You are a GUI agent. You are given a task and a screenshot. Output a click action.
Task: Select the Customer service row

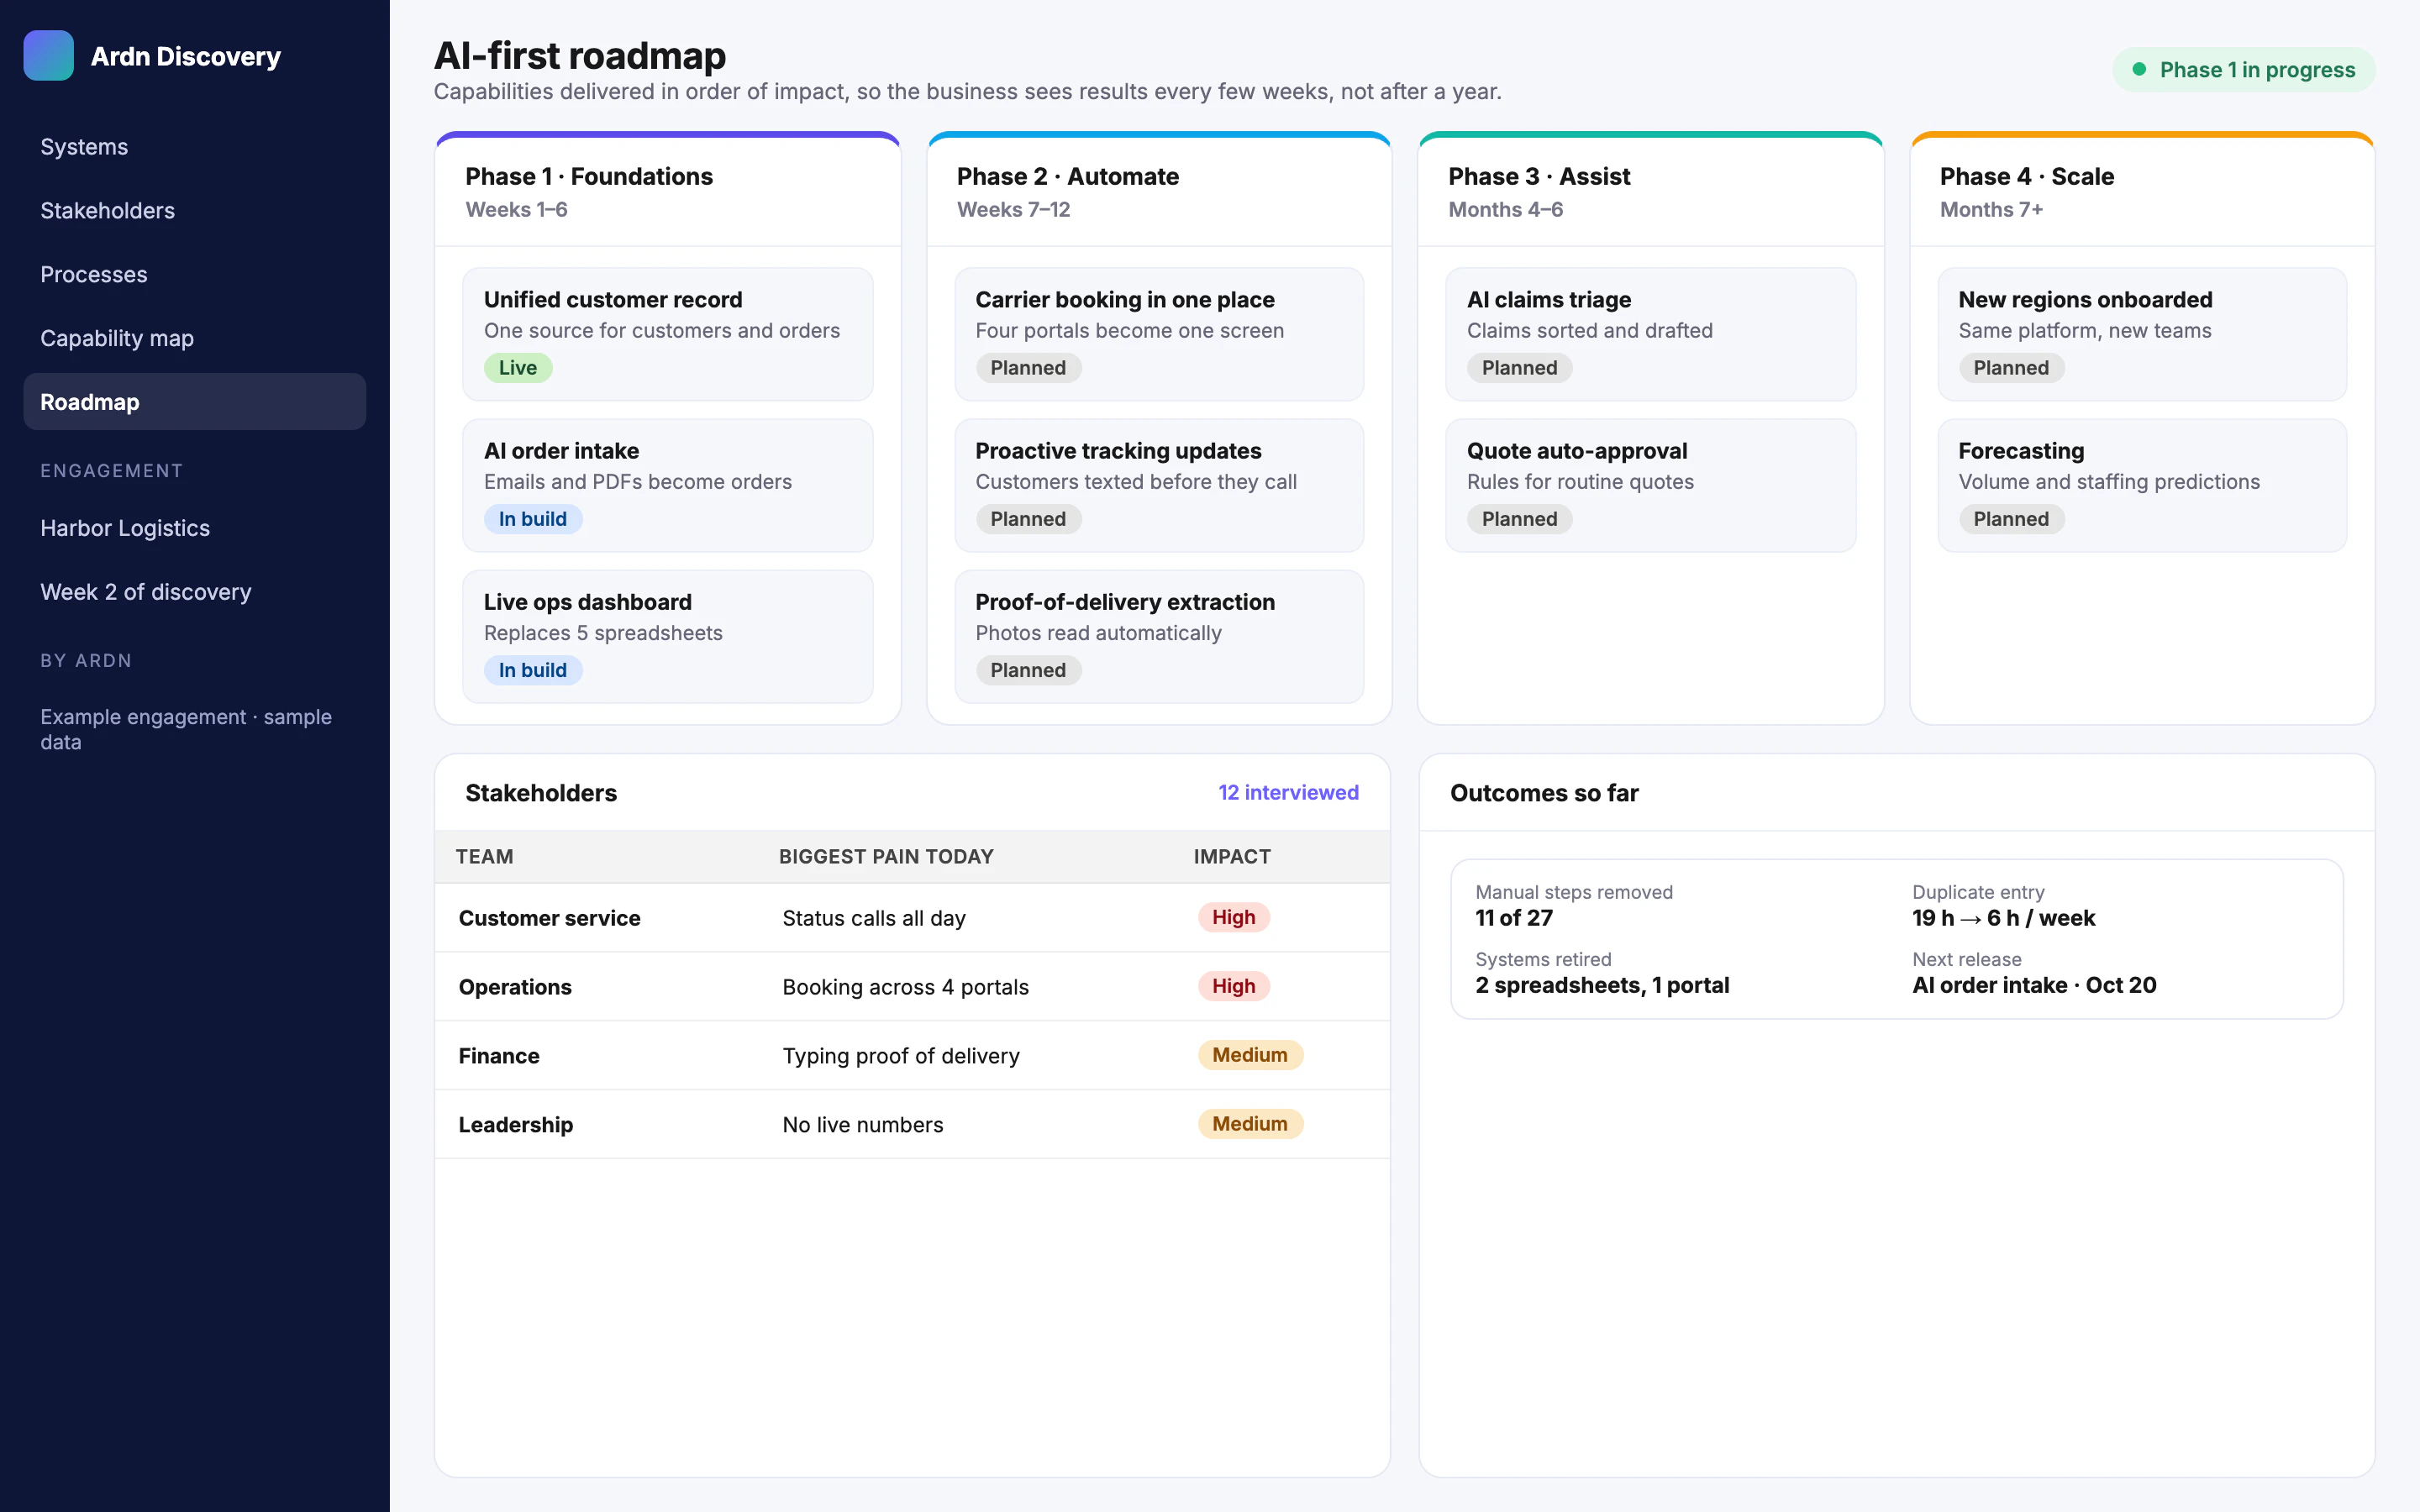[x=912, y=918]
